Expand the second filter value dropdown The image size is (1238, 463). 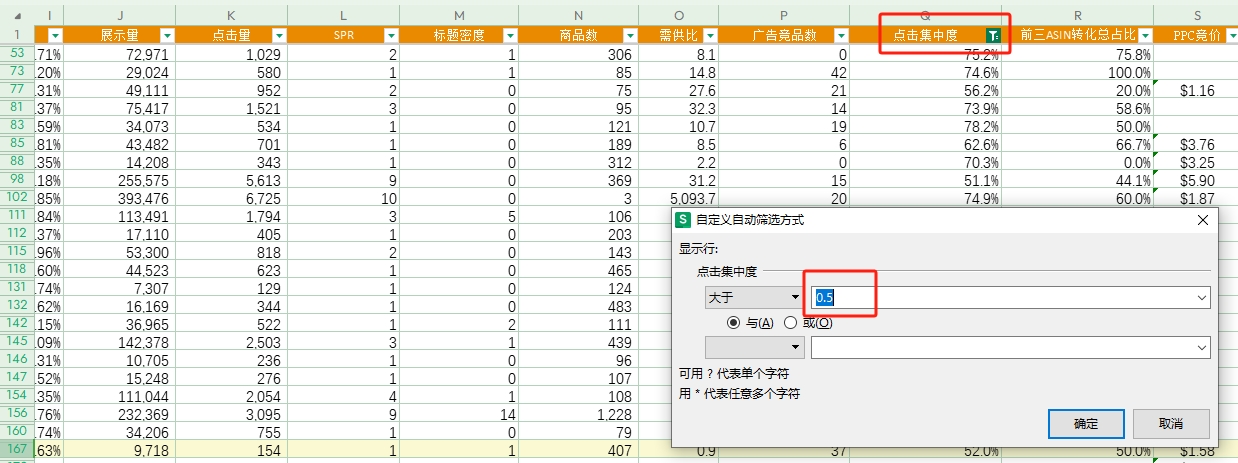tap(1200, 347)
